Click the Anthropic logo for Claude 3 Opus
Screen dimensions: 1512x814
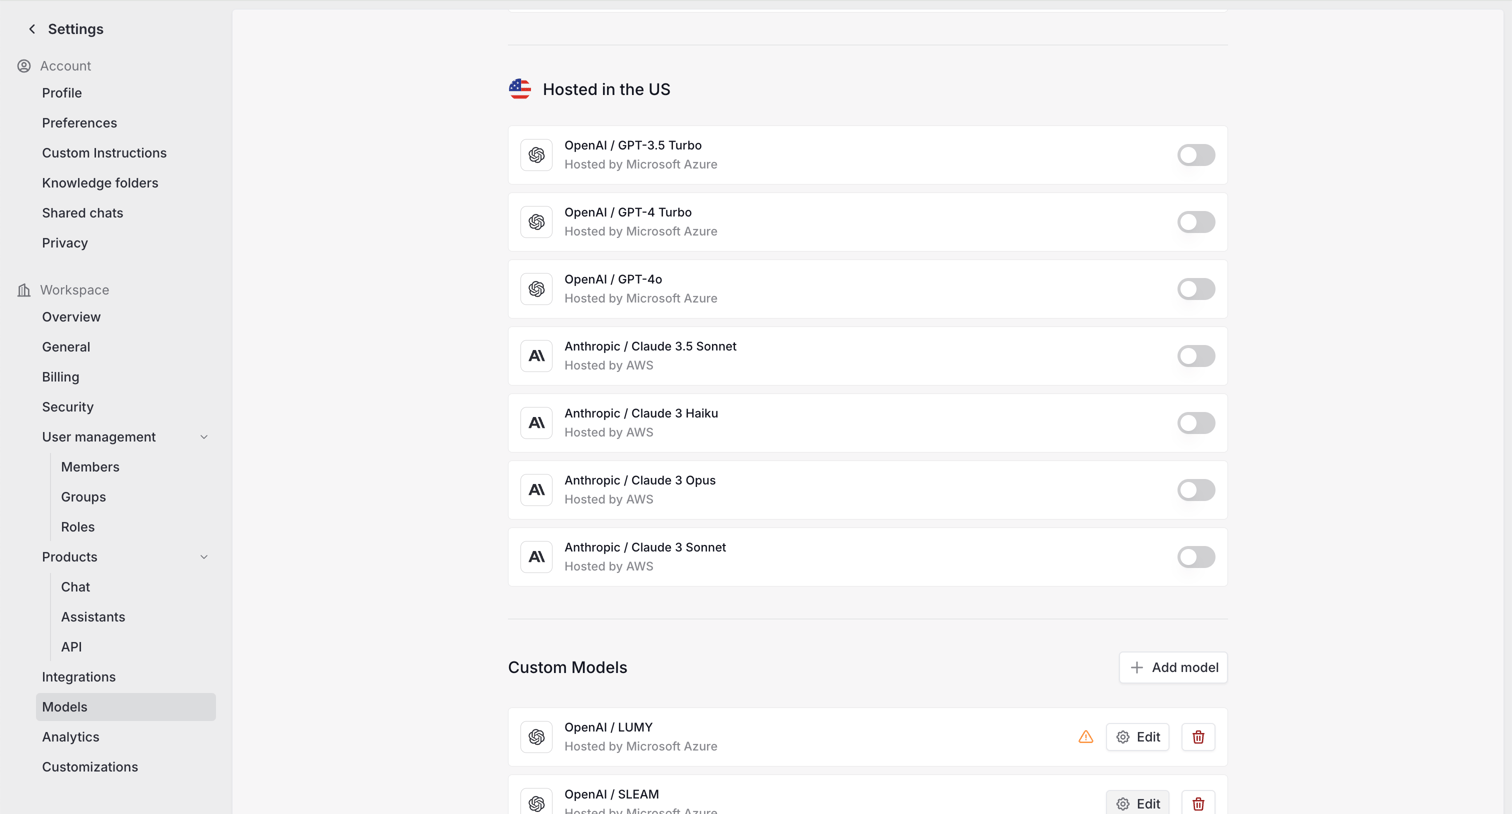(x=537, y=490)
